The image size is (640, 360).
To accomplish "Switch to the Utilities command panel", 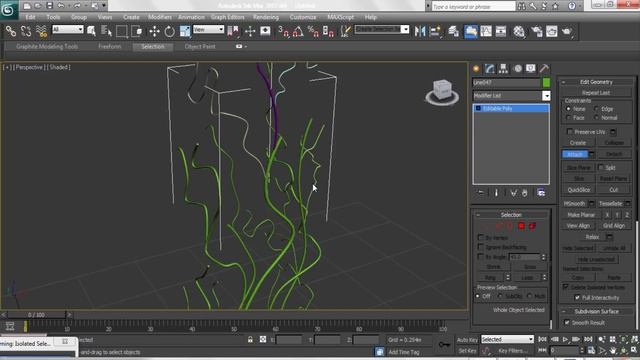I will pyautogui.click(x=544, y=69).
